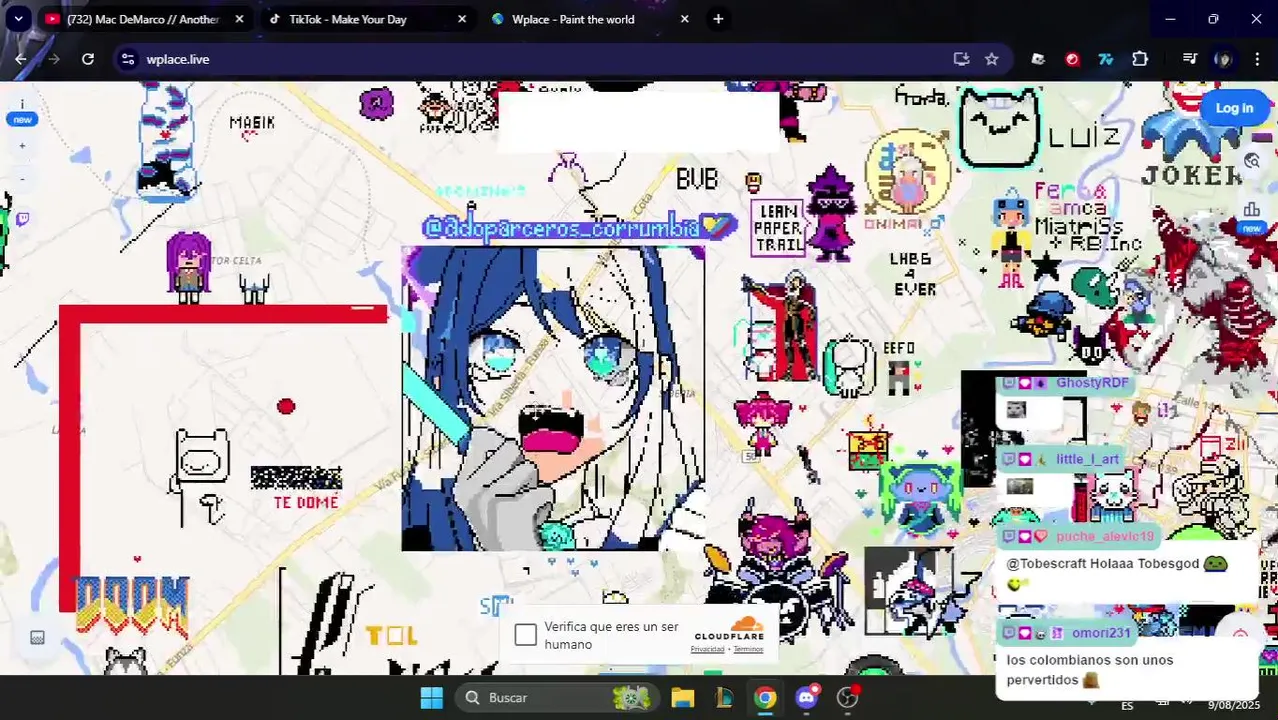Click the install app icon in address bar

[961, 59]
